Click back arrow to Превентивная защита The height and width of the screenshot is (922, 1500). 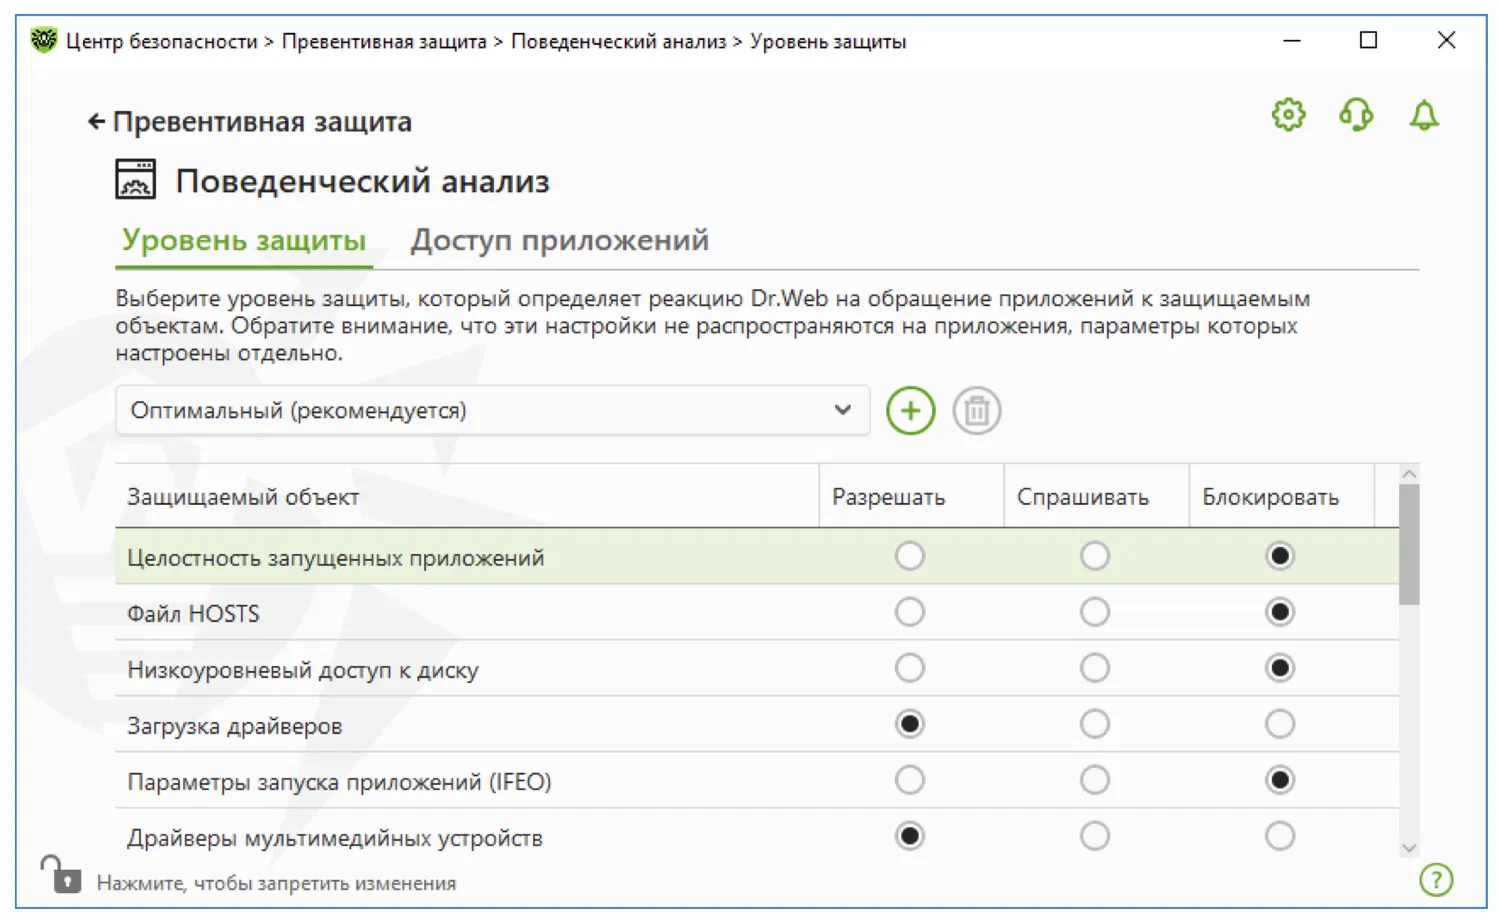coord(96,122)
